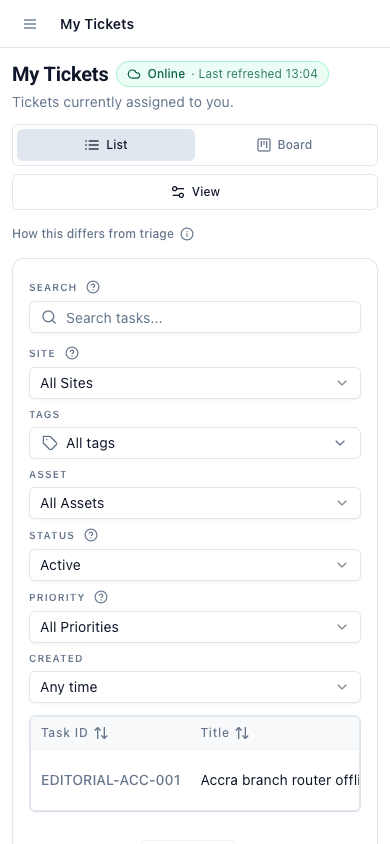Click the Search help question icon

[93, 287]
